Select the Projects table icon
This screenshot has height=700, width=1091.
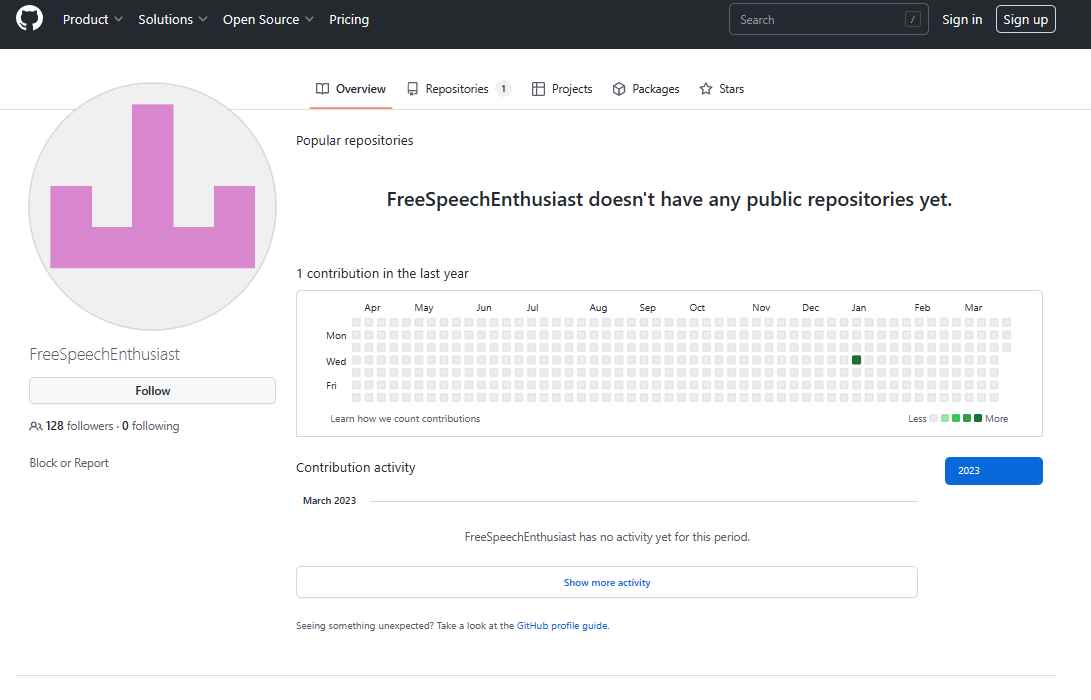pyautogui.click(x=537, y=89)
